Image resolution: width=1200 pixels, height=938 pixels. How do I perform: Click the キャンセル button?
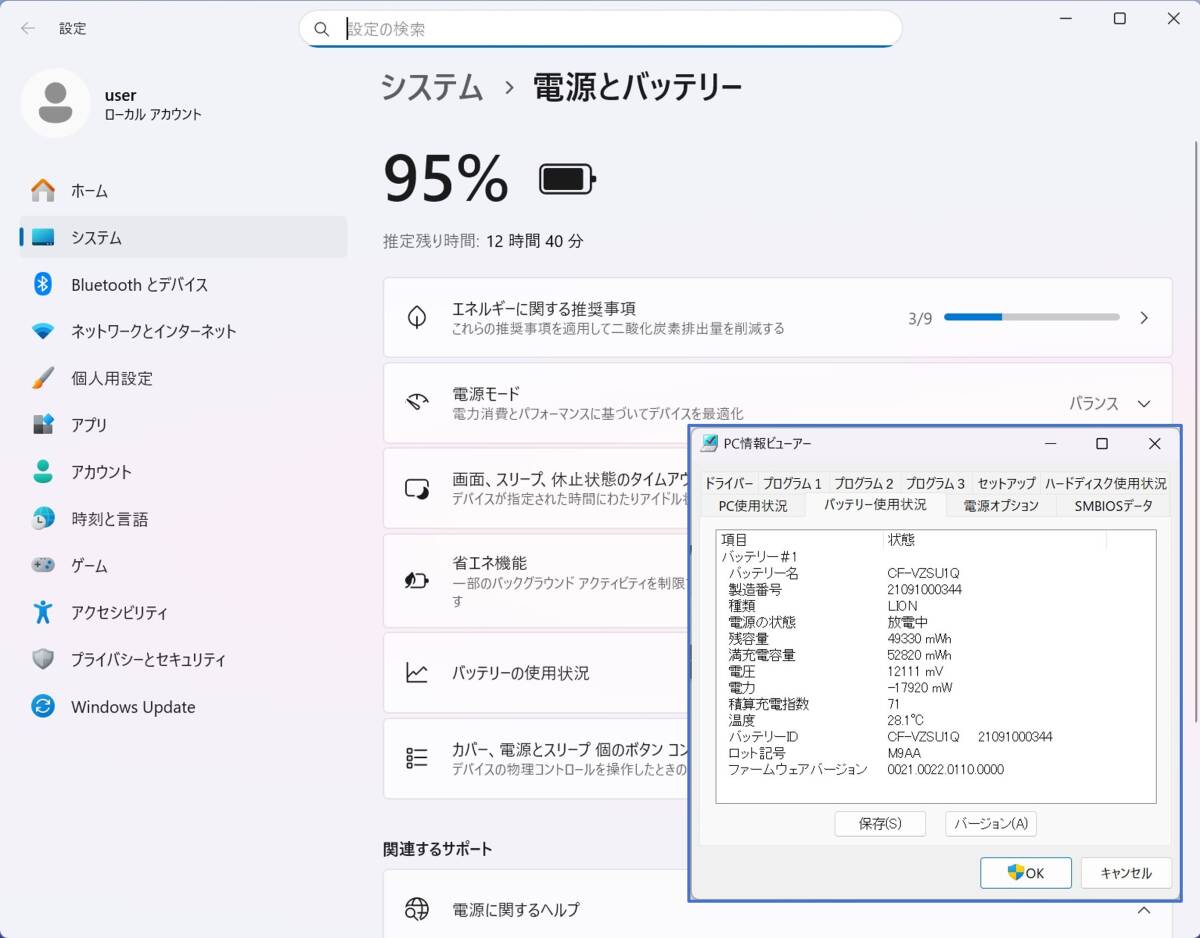tap(1126, 872)
